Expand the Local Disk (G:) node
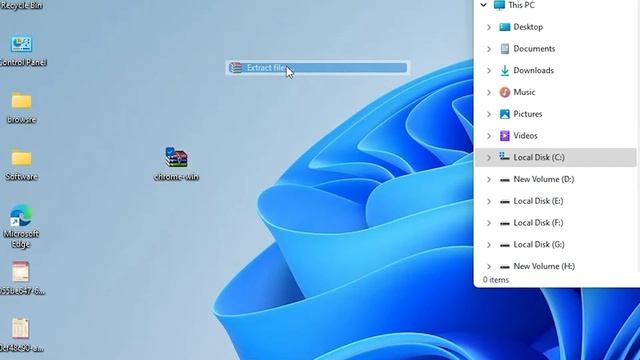This screenshot has height=360, width=640. pyautogui.click(x=489, y=244)
